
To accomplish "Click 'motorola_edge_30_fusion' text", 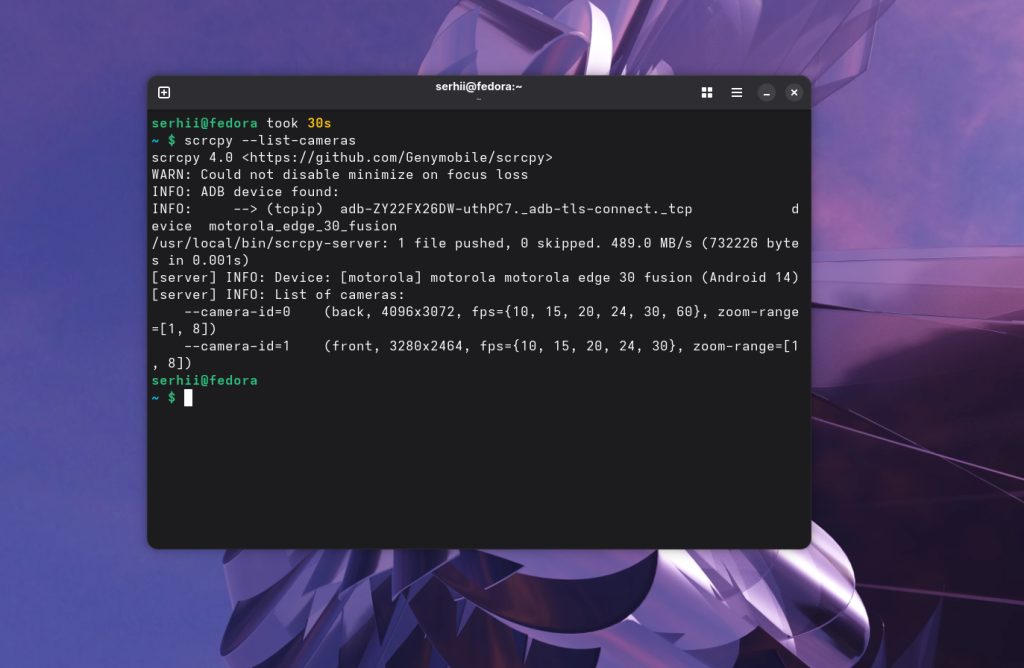I will click(303, 227).
